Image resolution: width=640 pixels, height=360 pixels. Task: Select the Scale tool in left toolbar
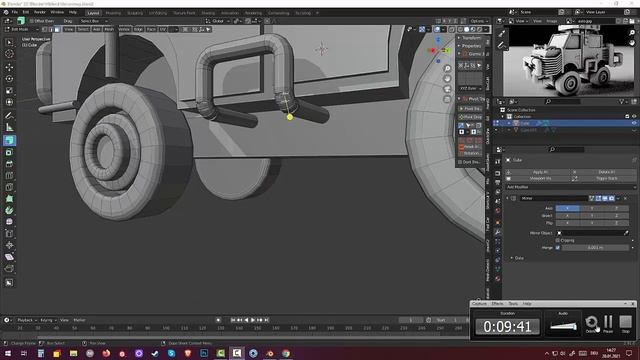point(9,90)
